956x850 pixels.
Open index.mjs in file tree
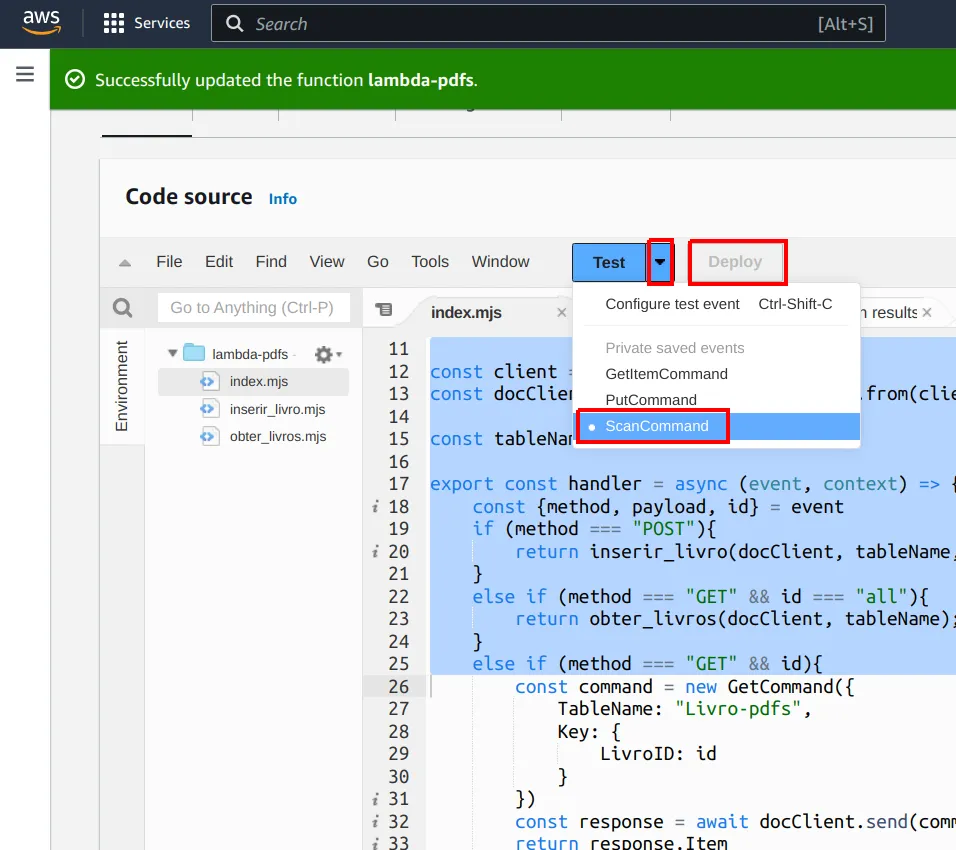pos(259,382)
